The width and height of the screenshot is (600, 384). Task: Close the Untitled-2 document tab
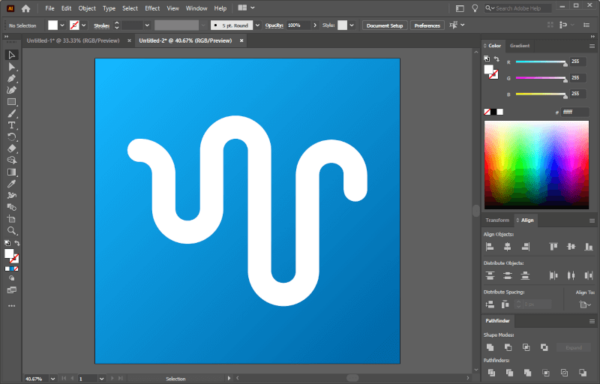click(x=241, y=41)
